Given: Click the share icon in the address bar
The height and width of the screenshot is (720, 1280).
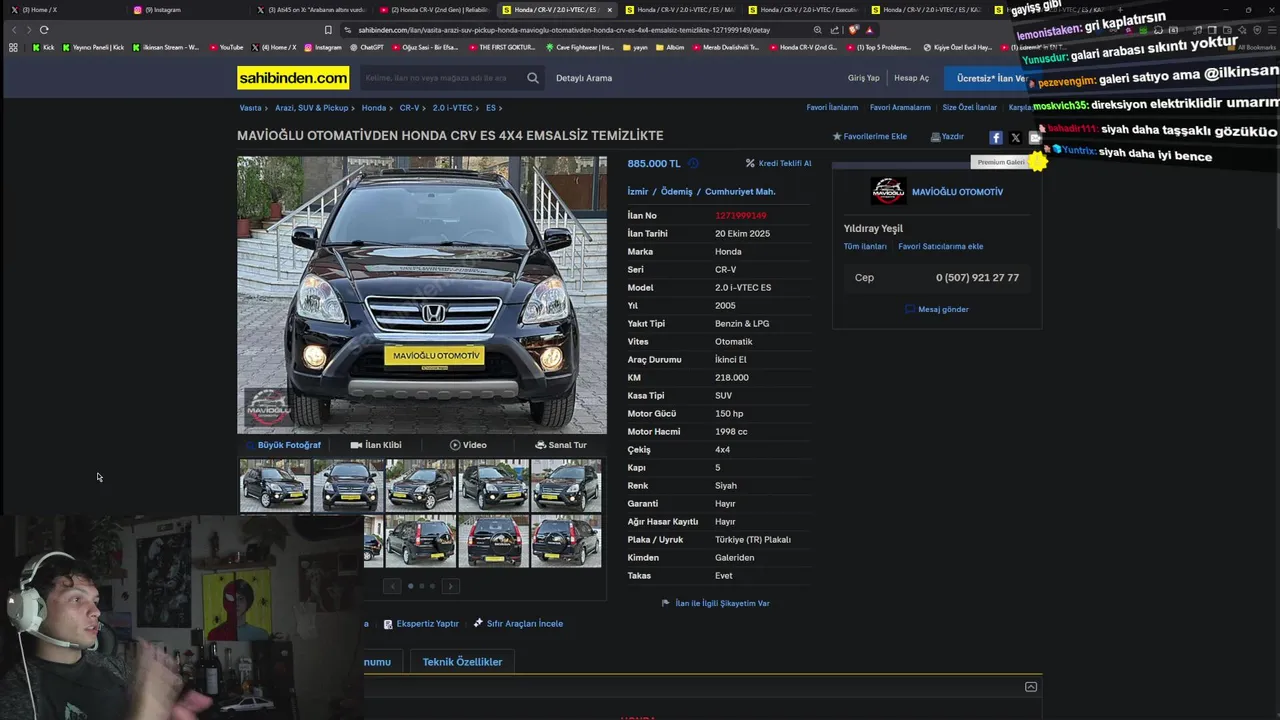Looking at the screenshot, I should pos(835,30).
